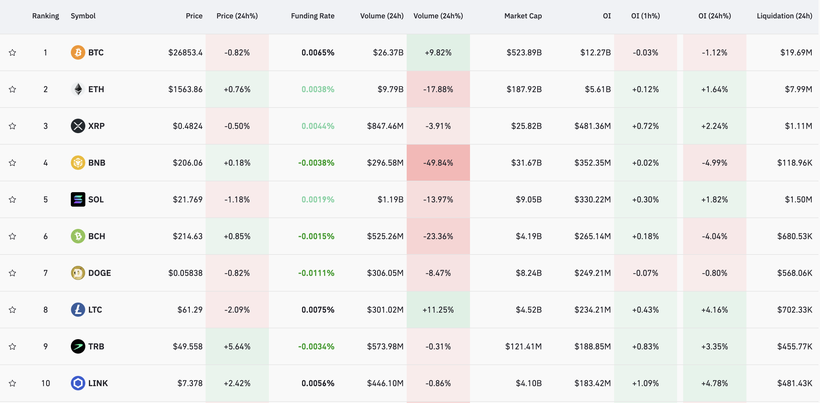Click the Chainlink (LINK) coin icon
The height and width of the screenshot is (403, 820).
pyautogui.click(x=78, y=383)
